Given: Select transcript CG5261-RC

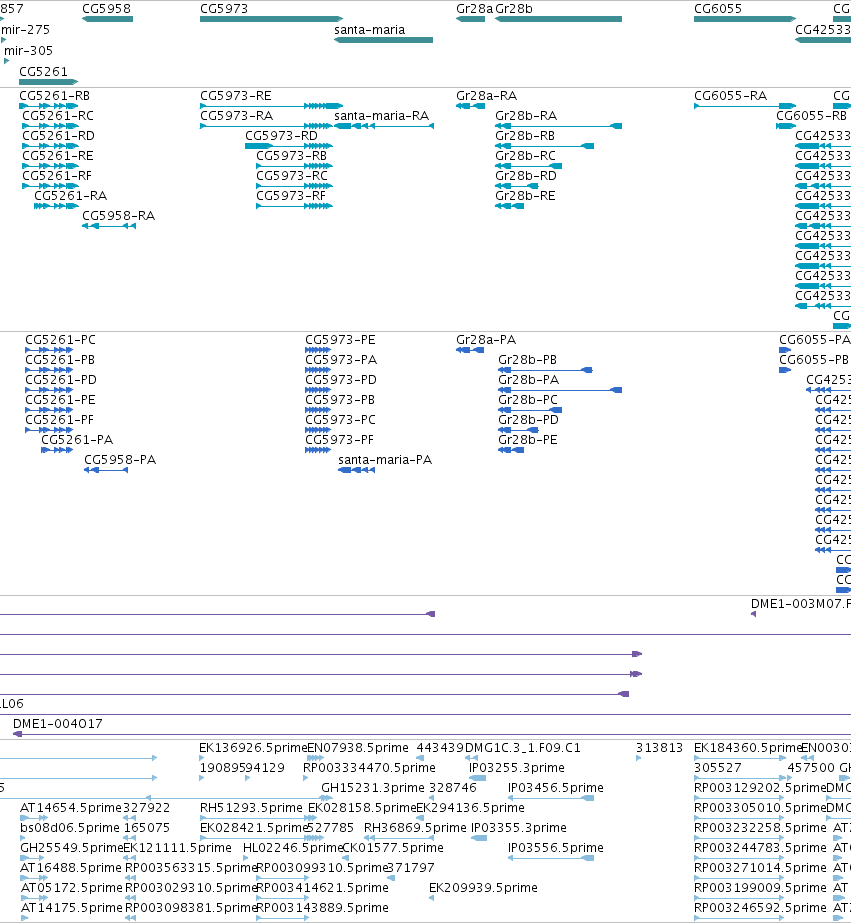Looking at the screenshot, I should tap(58, 116).
